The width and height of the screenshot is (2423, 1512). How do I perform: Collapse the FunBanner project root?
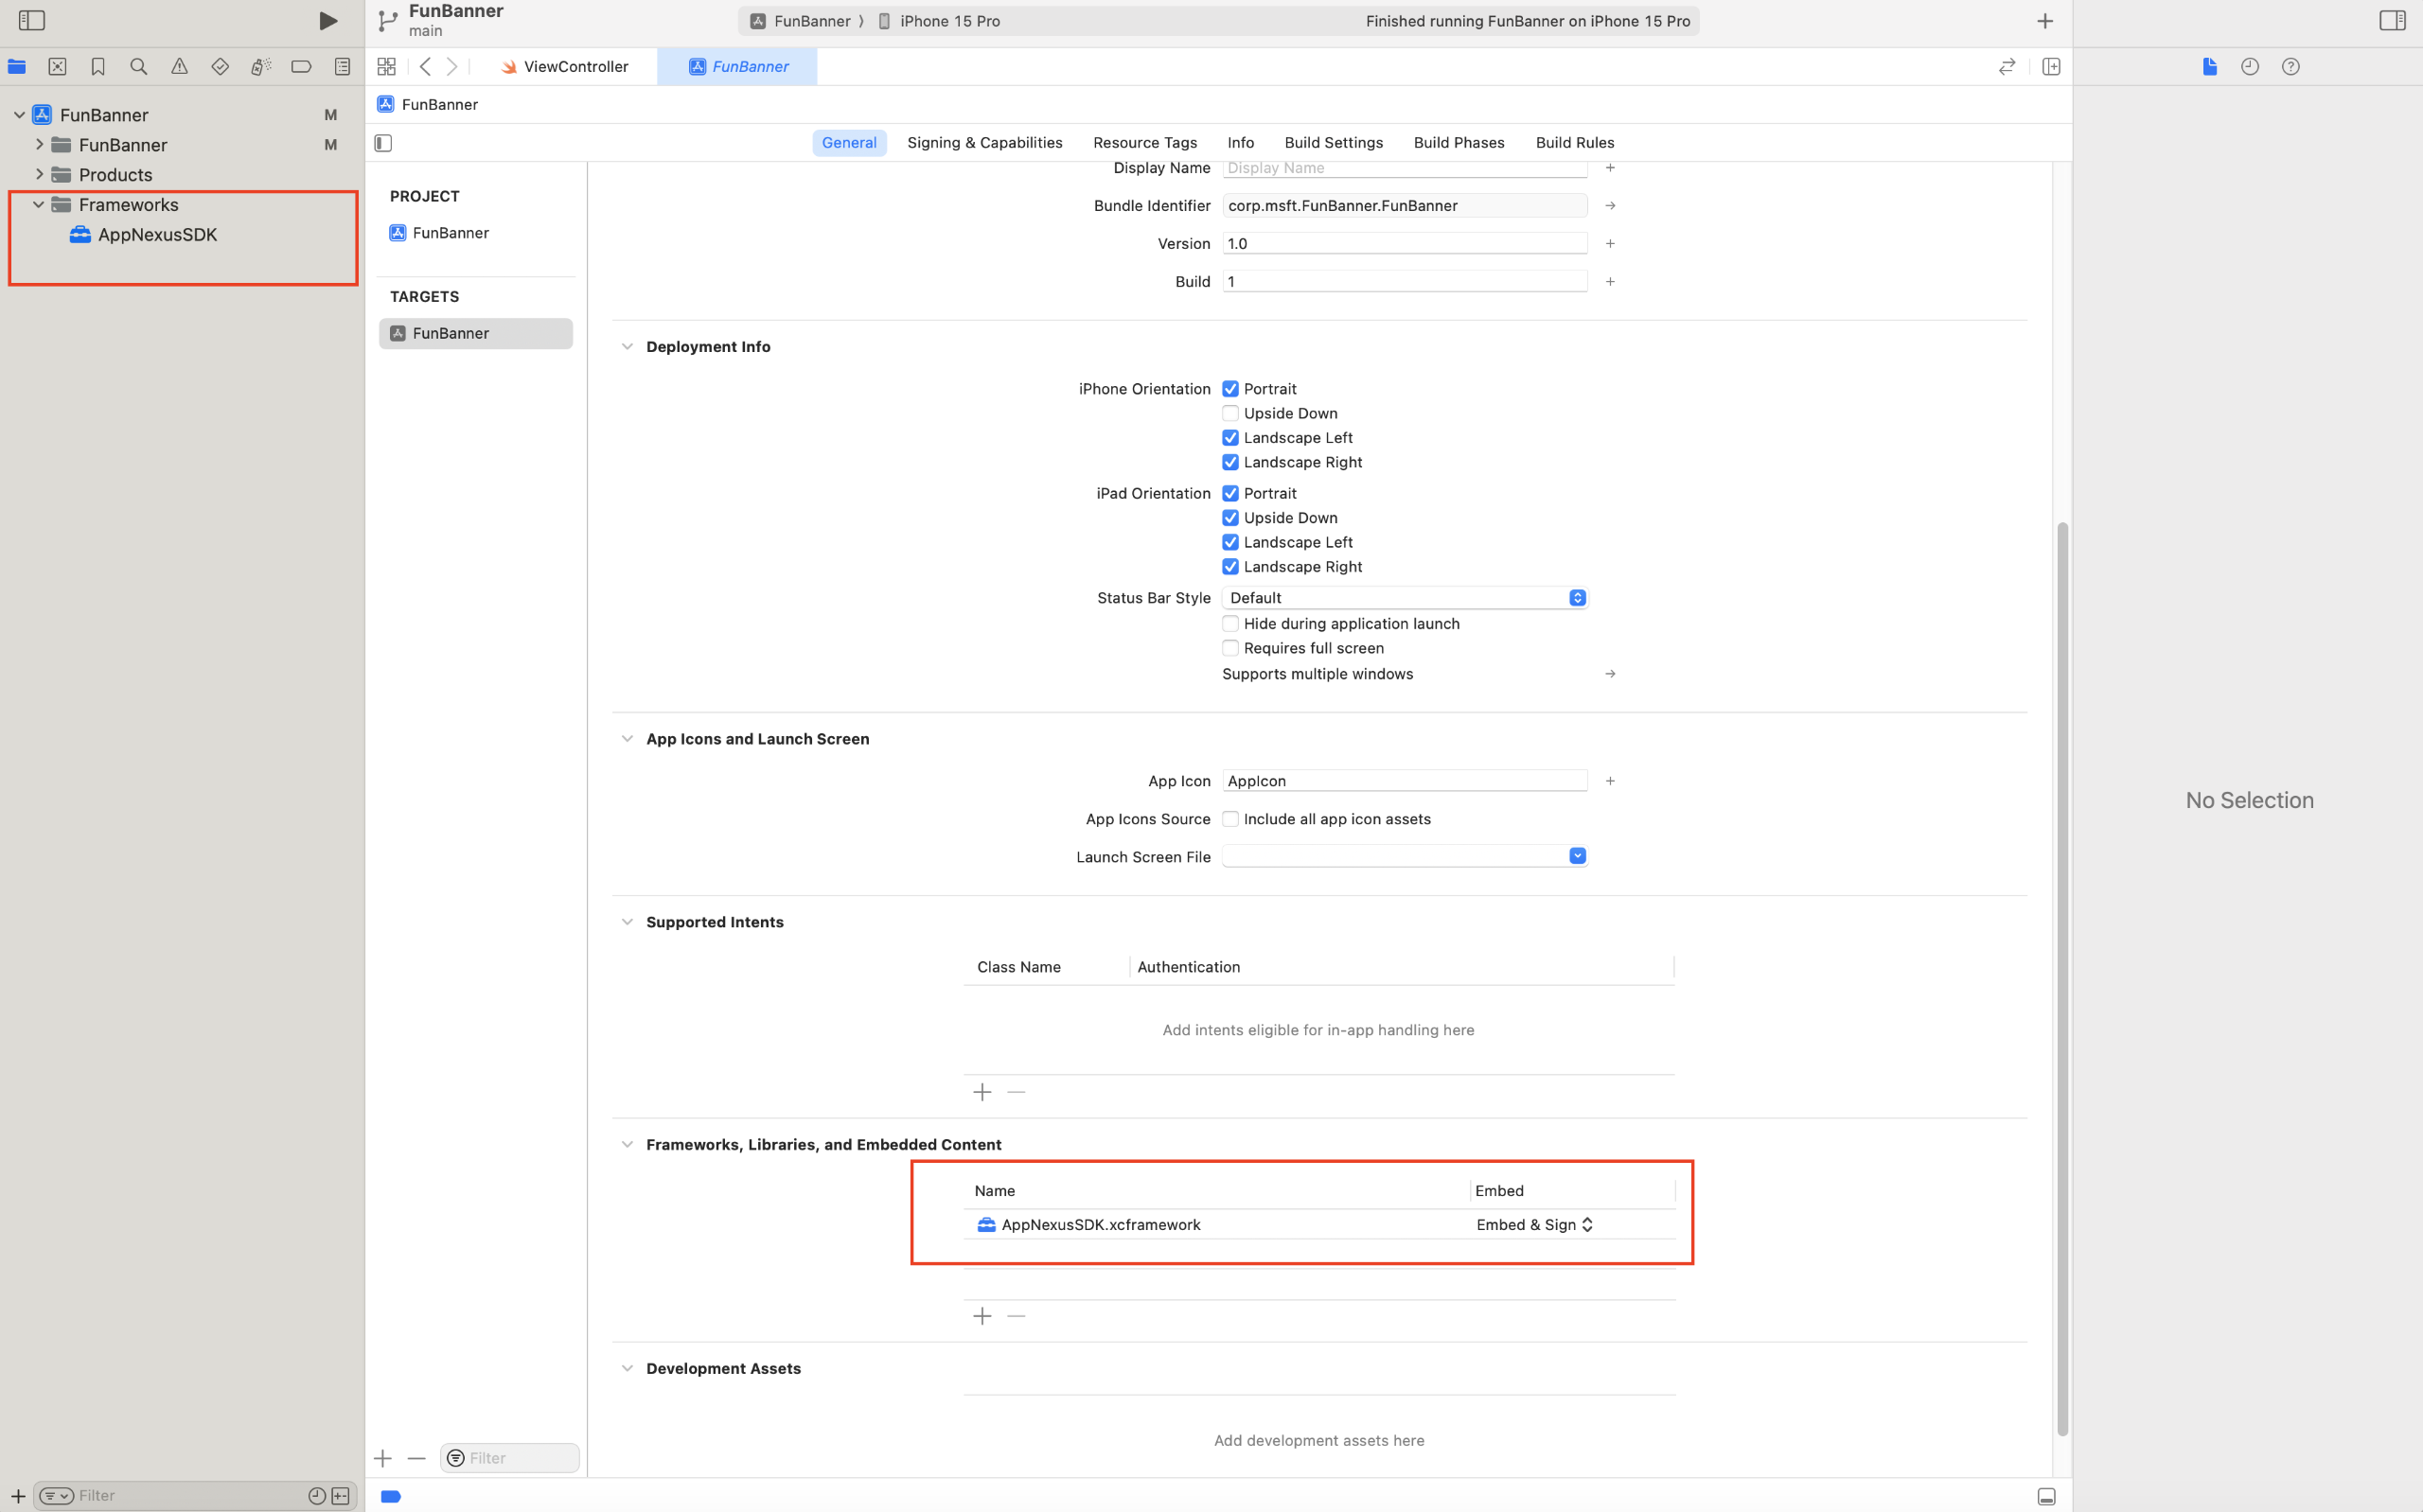click(19, 115)
